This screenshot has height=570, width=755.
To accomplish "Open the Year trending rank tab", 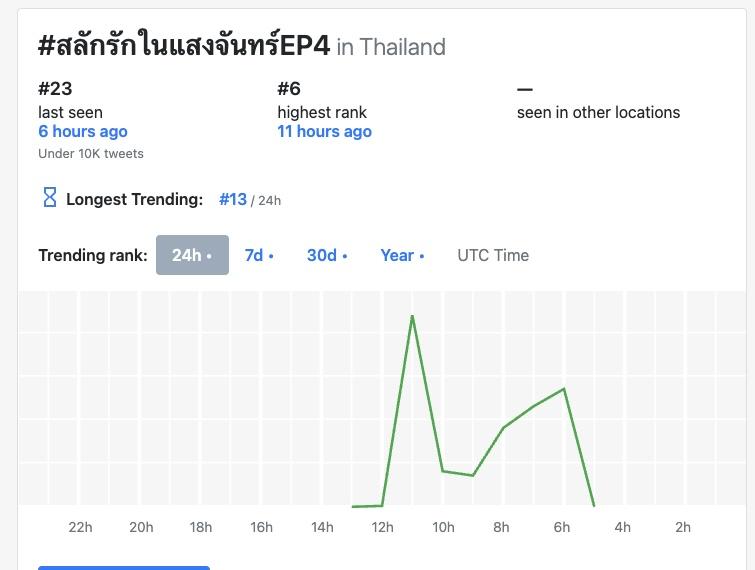I will [x=402, y=255].
